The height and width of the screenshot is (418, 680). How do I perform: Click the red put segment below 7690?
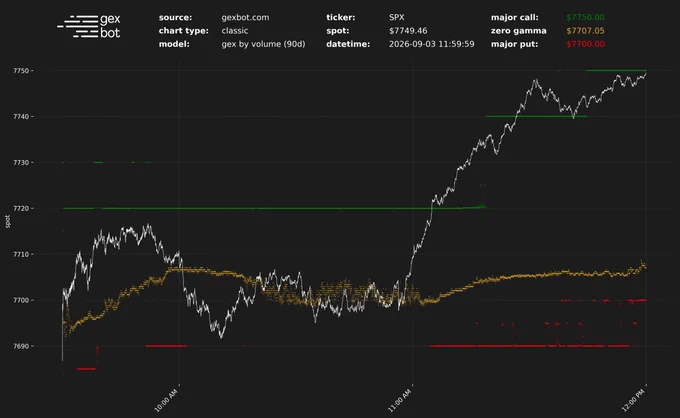(86, 369)
